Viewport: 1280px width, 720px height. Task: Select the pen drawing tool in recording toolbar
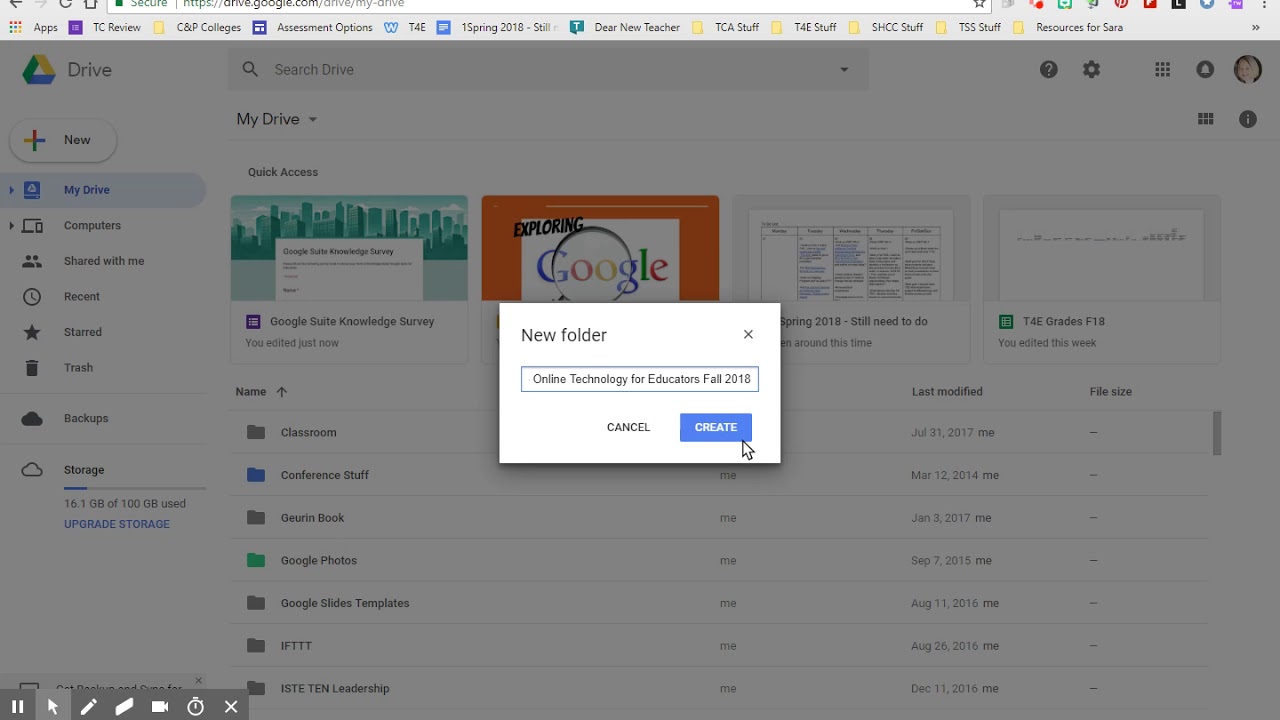click(88, 707)
